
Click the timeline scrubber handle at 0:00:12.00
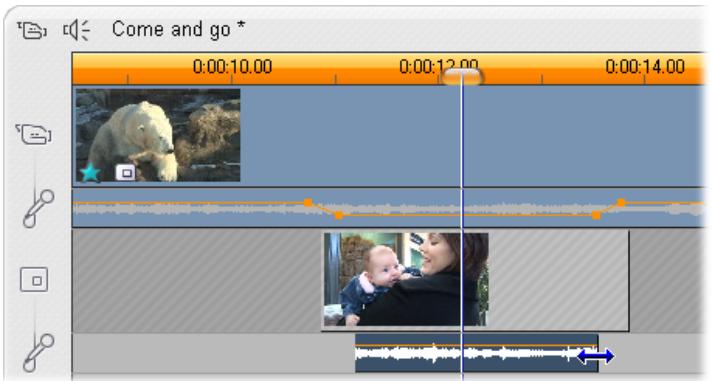click(x=461, y=77)
